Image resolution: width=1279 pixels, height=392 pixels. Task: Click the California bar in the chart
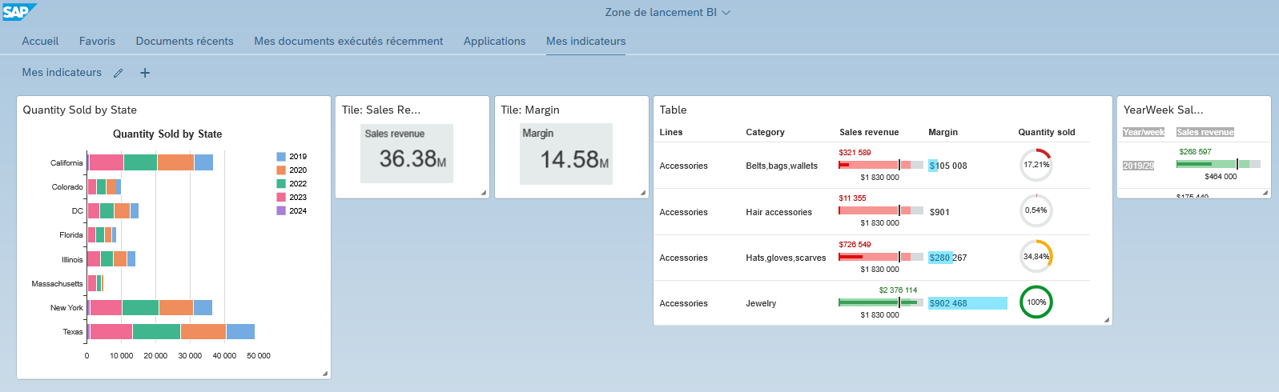tap(150, 163)
